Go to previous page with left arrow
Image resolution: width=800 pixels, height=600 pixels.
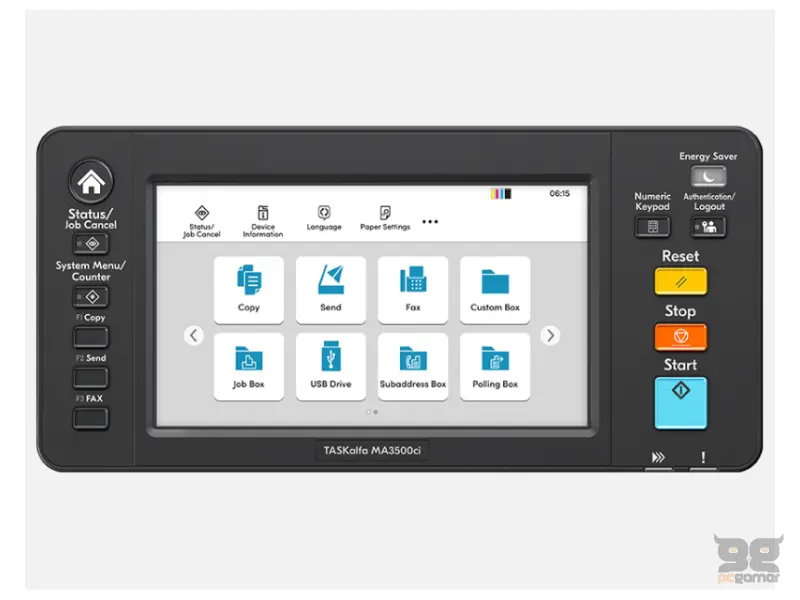(x=194, y=336)
